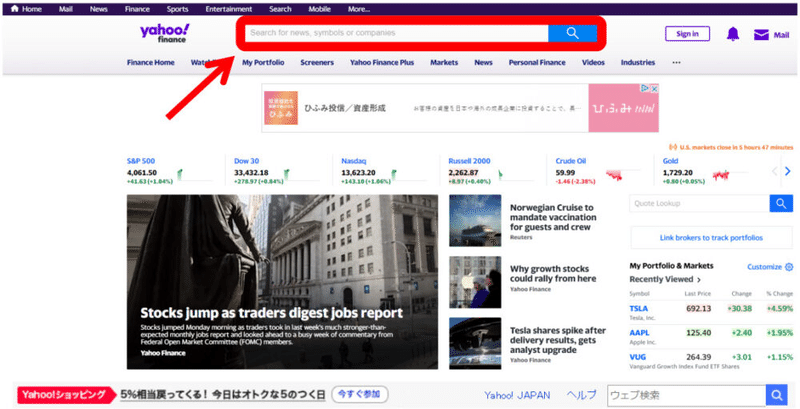Open the Gold commodity link
Screen dimensions: 800x409
click(x=670, y=161)
